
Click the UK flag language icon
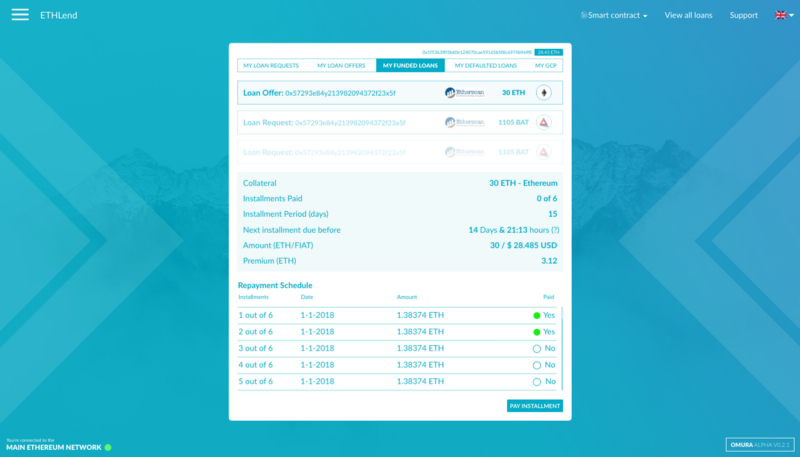(x=780, y=16)
